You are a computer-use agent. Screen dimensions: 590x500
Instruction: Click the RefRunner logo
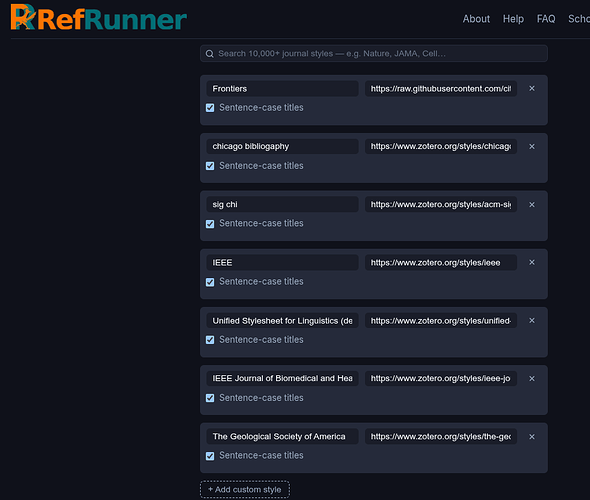point(99,18)
